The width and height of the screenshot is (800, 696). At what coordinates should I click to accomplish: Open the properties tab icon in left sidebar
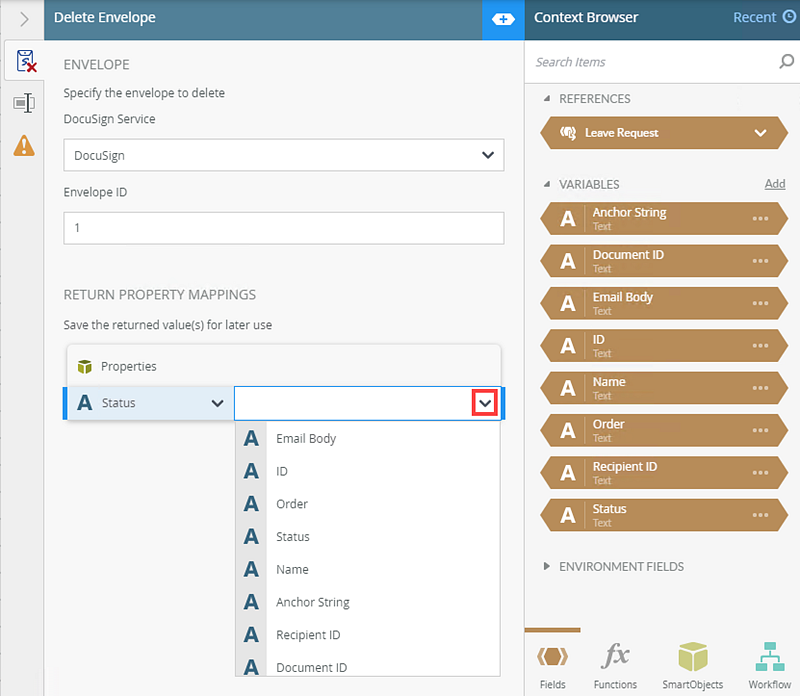coord(23,103)
